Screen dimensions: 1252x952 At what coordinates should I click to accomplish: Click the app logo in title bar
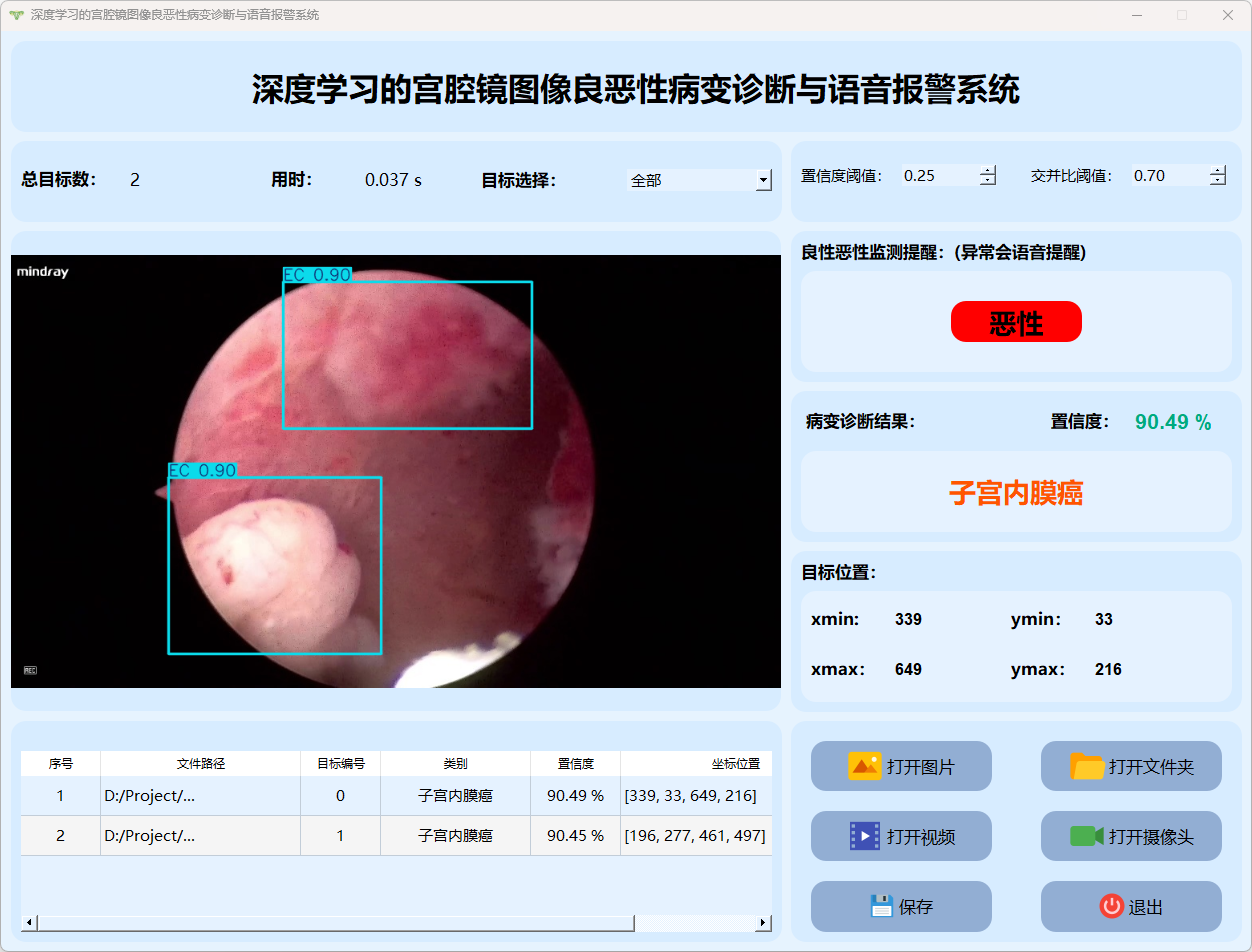pyautogui.click(x=16, y=15)
